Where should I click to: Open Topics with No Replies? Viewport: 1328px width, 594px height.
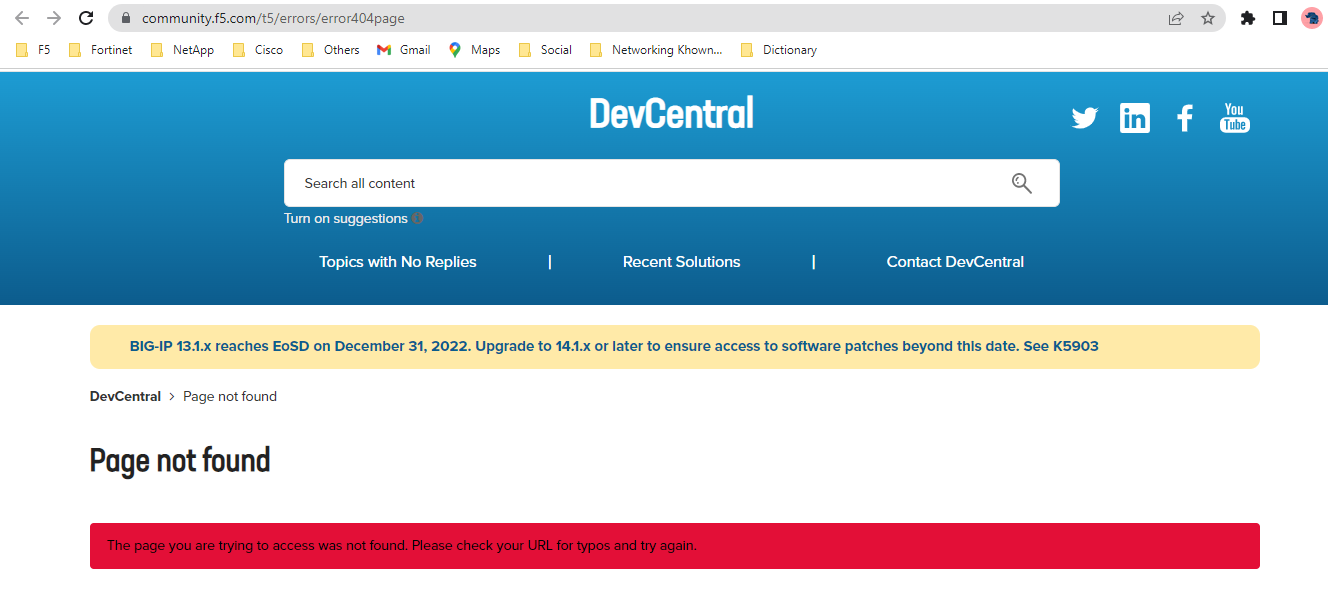[x=398, y=262]
